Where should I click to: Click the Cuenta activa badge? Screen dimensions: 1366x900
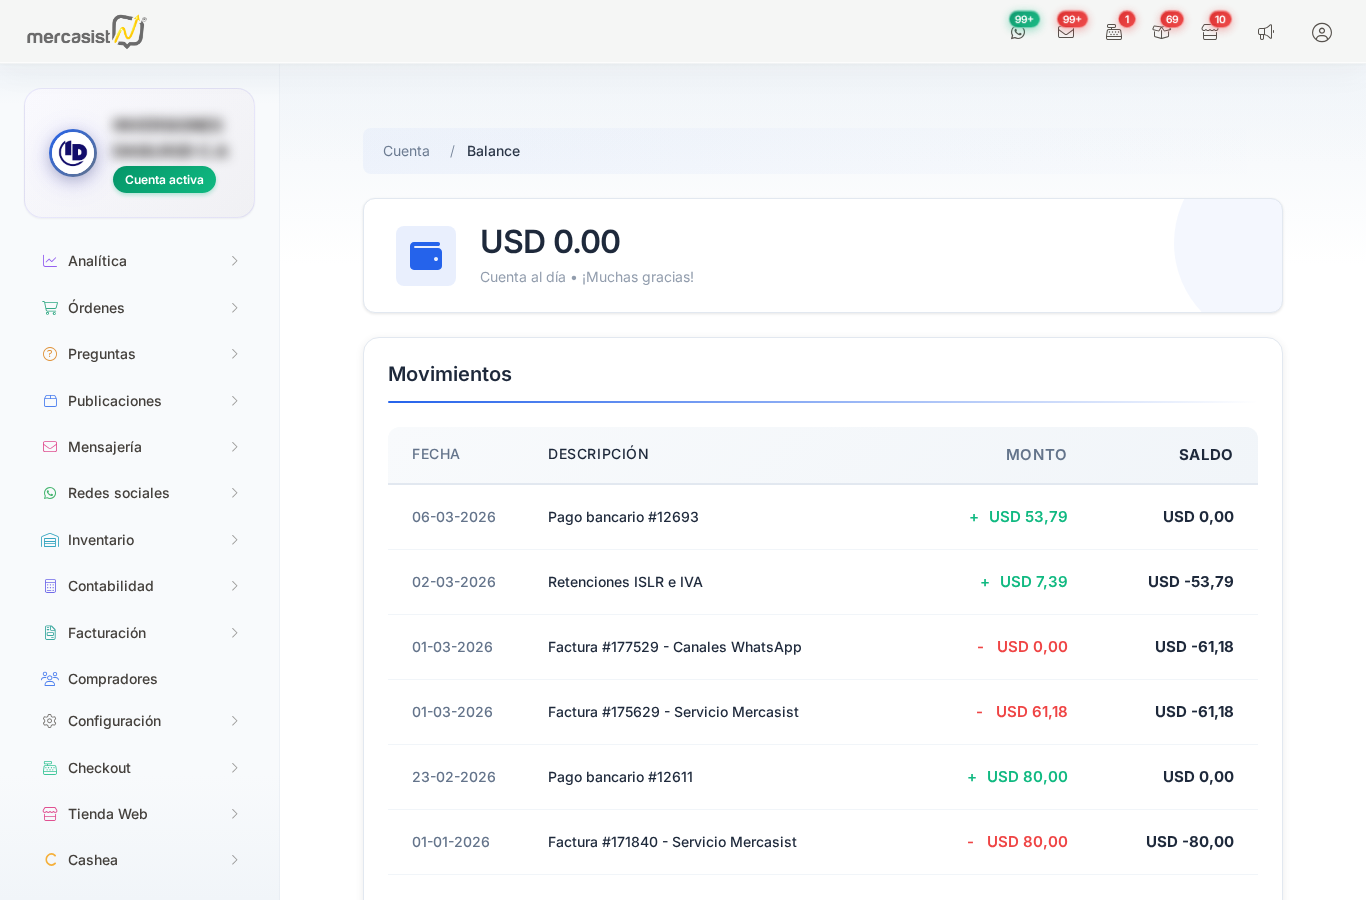[164, 180]
